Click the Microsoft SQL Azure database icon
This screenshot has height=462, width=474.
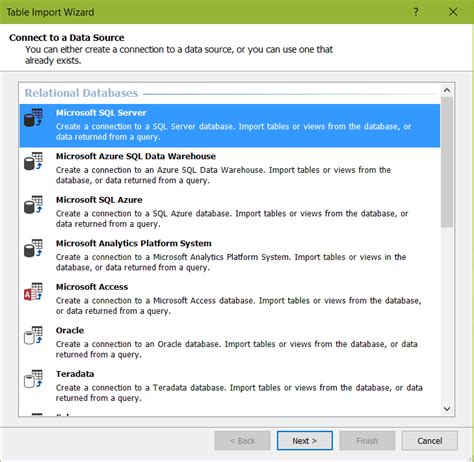click(33, 205)
